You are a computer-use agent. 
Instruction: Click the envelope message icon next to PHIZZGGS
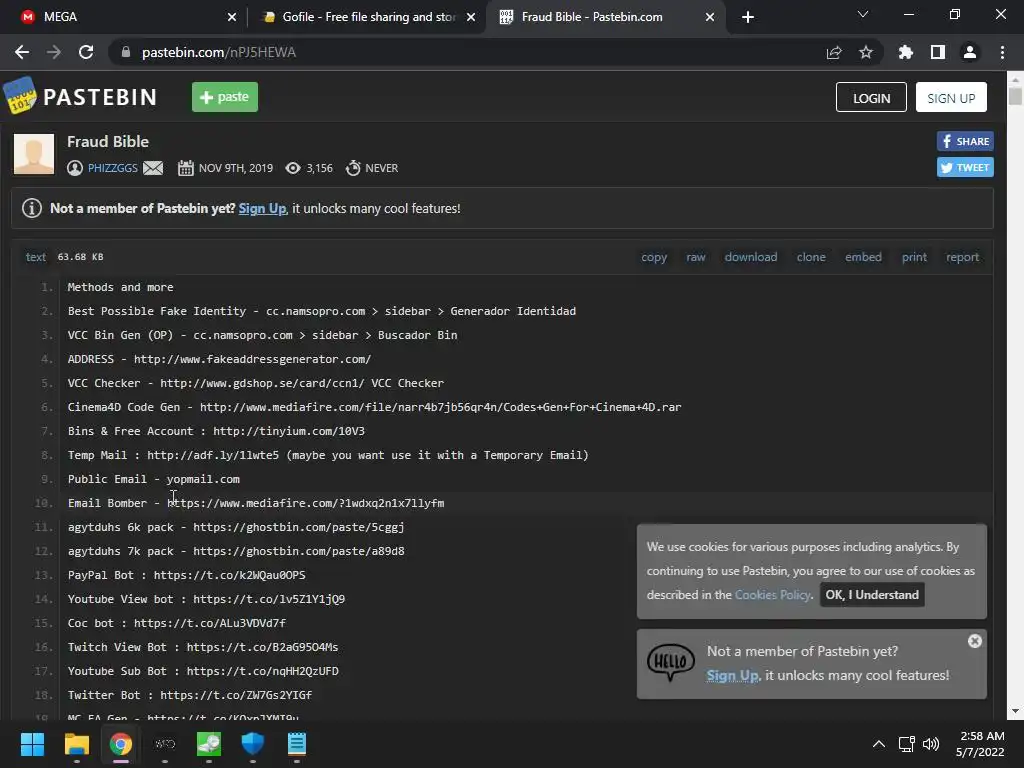click(x=153, y=168)
